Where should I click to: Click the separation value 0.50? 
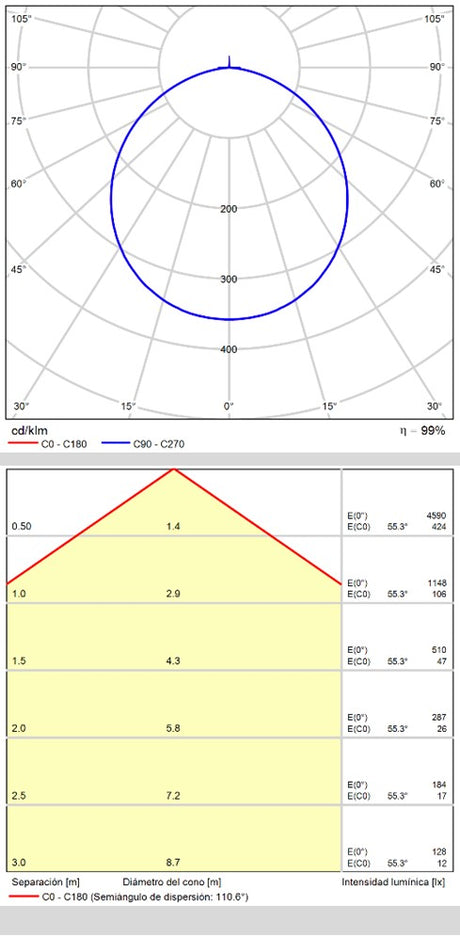[x=21, y=526]
